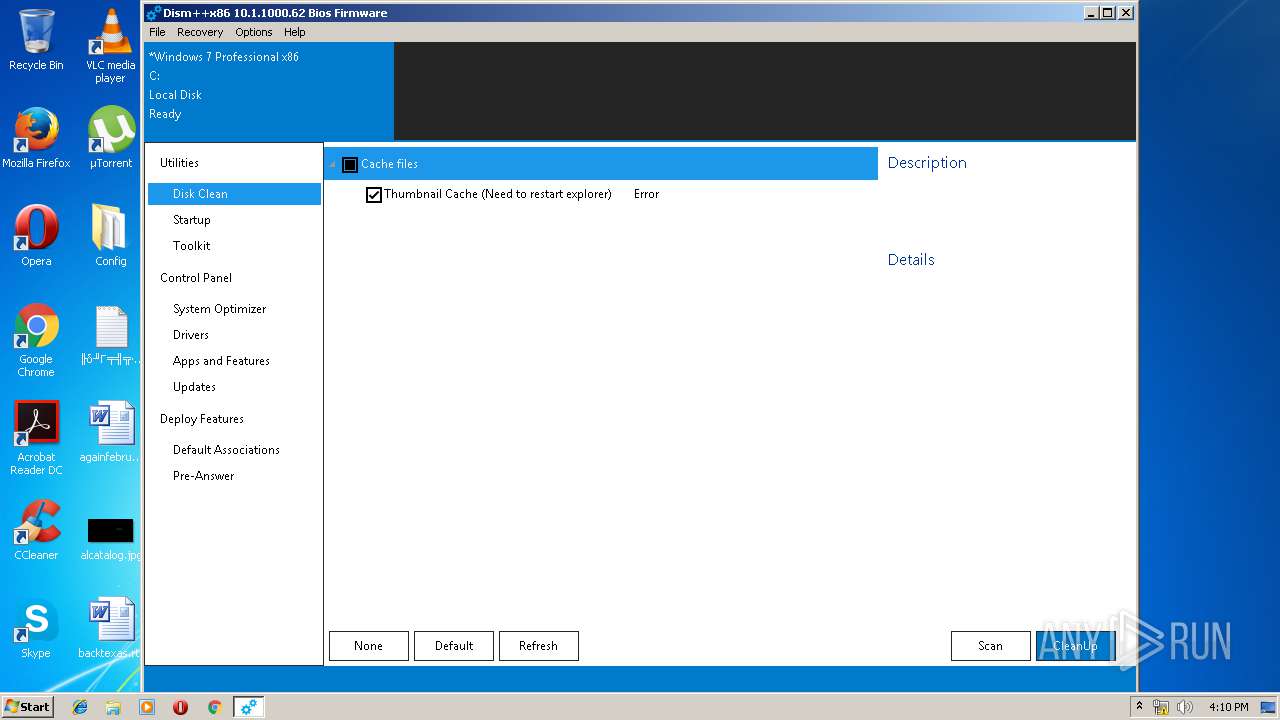Click the Start button on taskbar
The width and height of the screenshot is (1280, 720).
coord(28,707)
